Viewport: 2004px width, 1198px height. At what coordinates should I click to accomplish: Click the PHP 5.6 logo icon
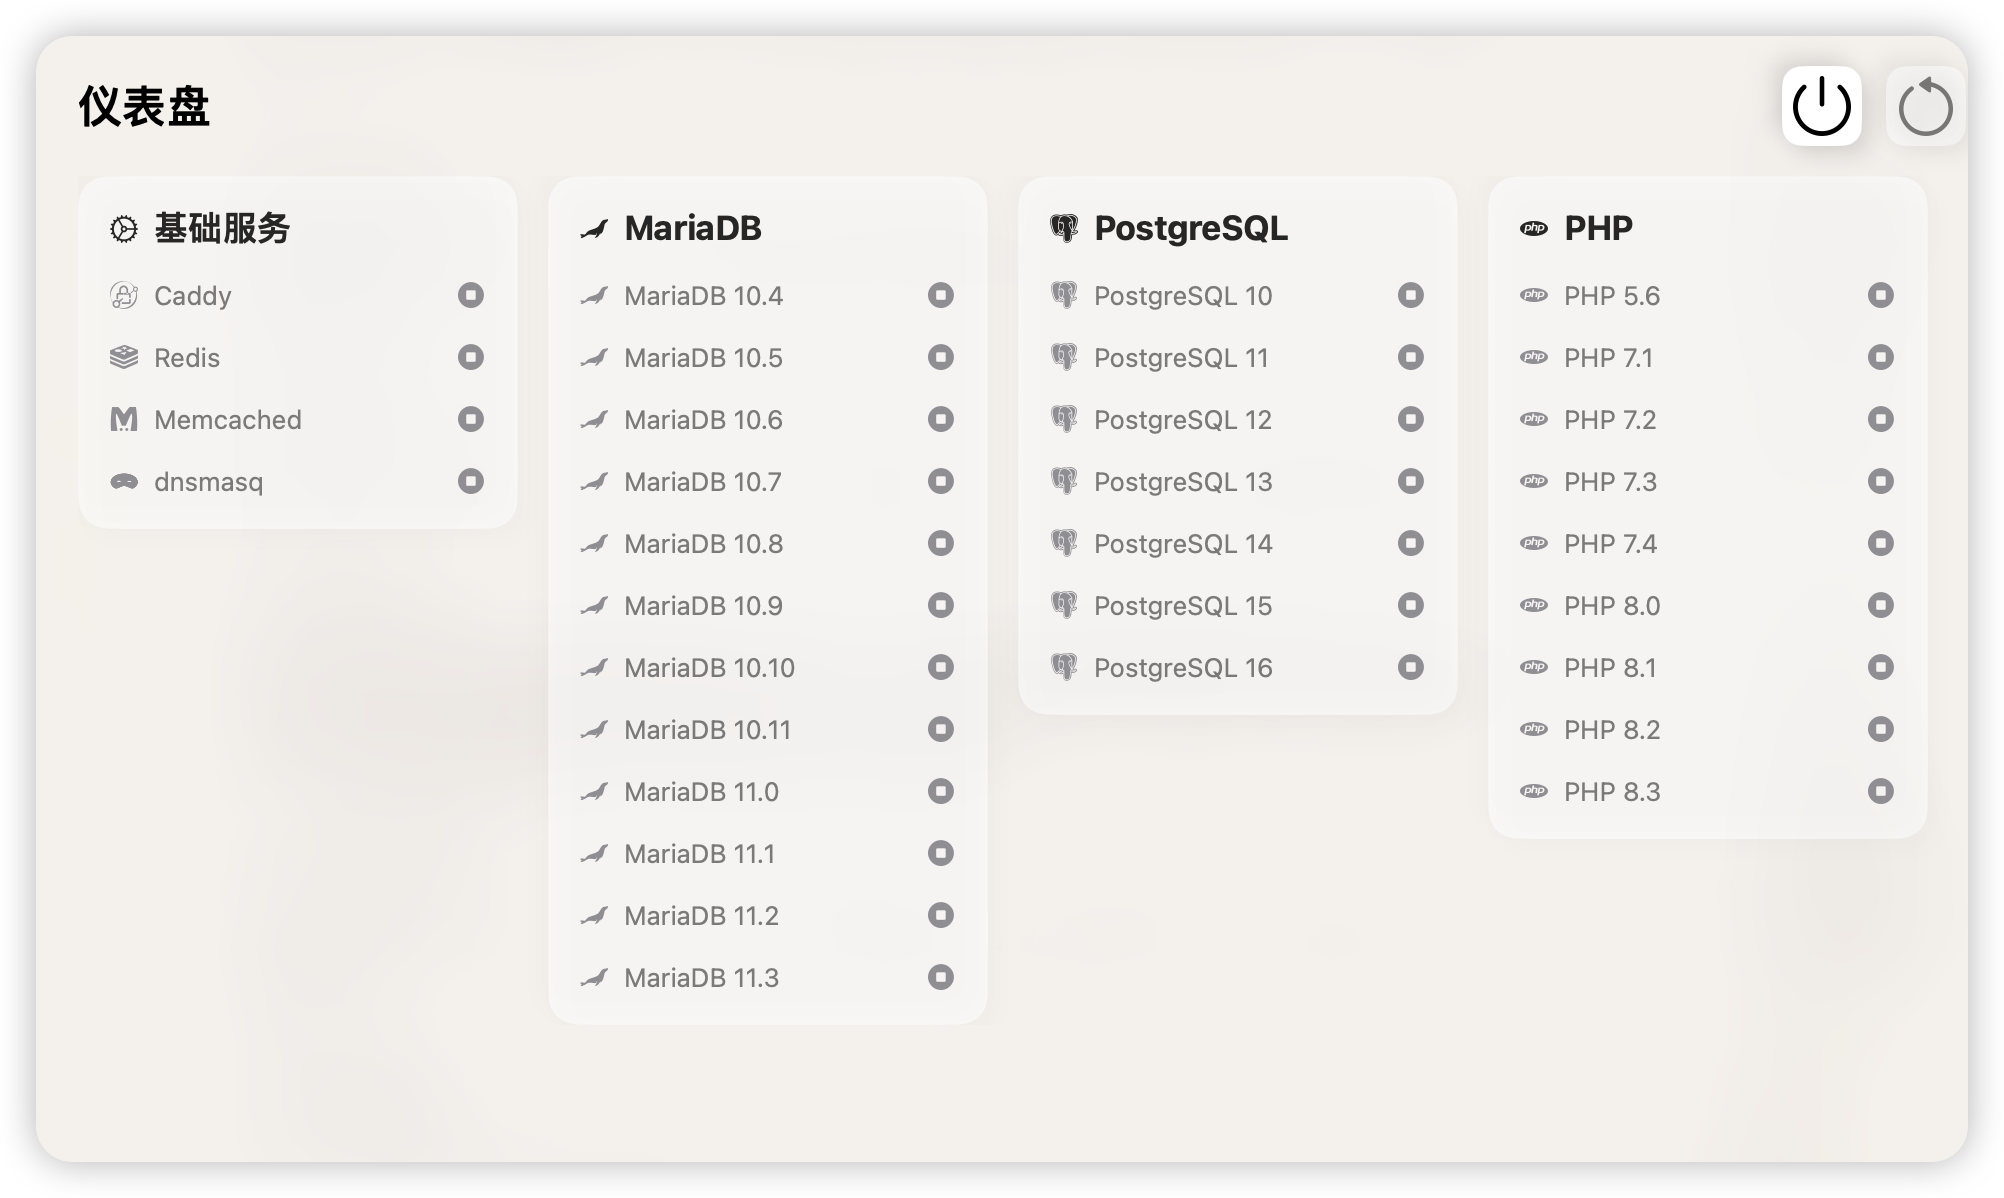click(x=1534, y=296)
